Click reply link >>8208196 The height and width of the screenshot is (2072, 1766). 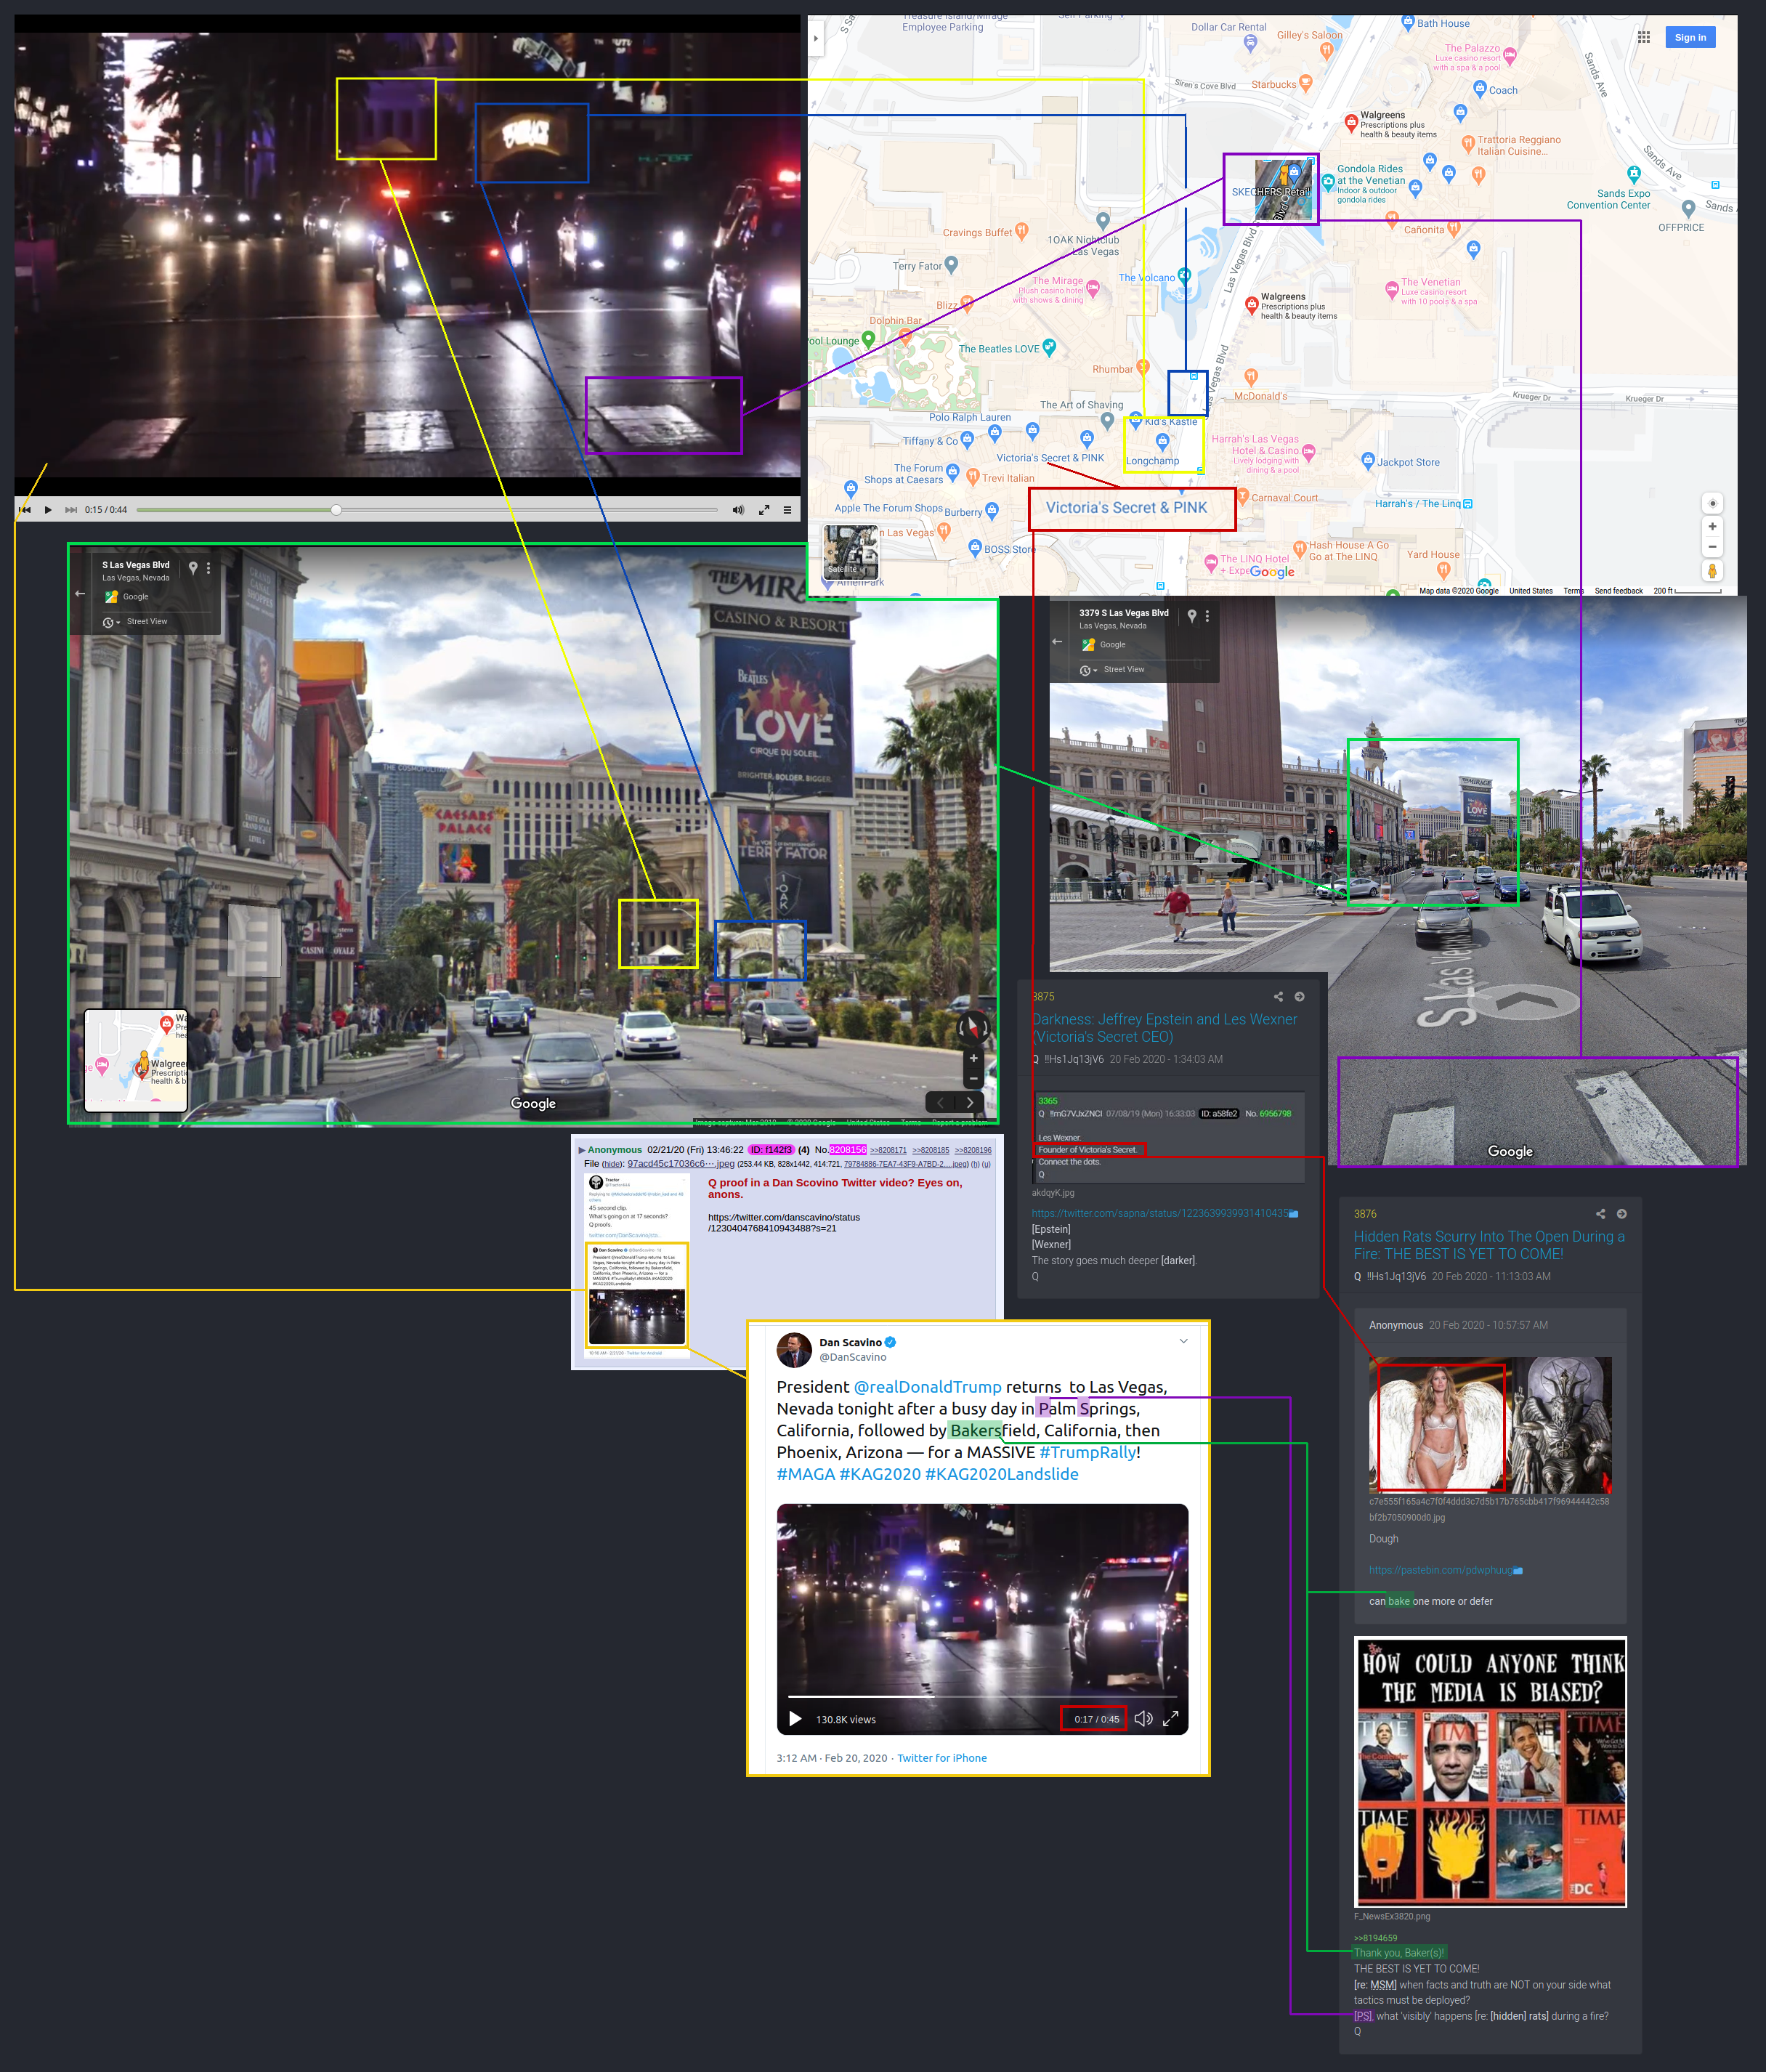click(973, 1150)
